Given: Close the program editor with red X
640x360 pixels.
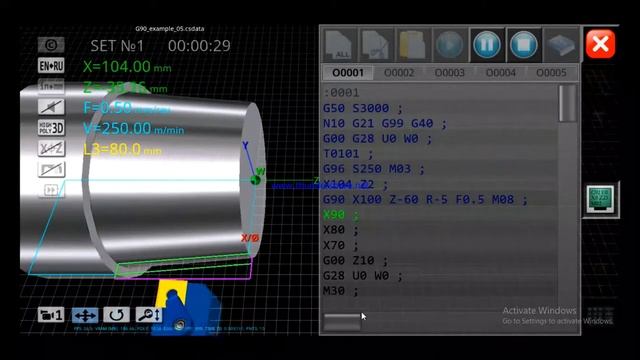Looking at the screenshot, I should [x=600, y=44].
